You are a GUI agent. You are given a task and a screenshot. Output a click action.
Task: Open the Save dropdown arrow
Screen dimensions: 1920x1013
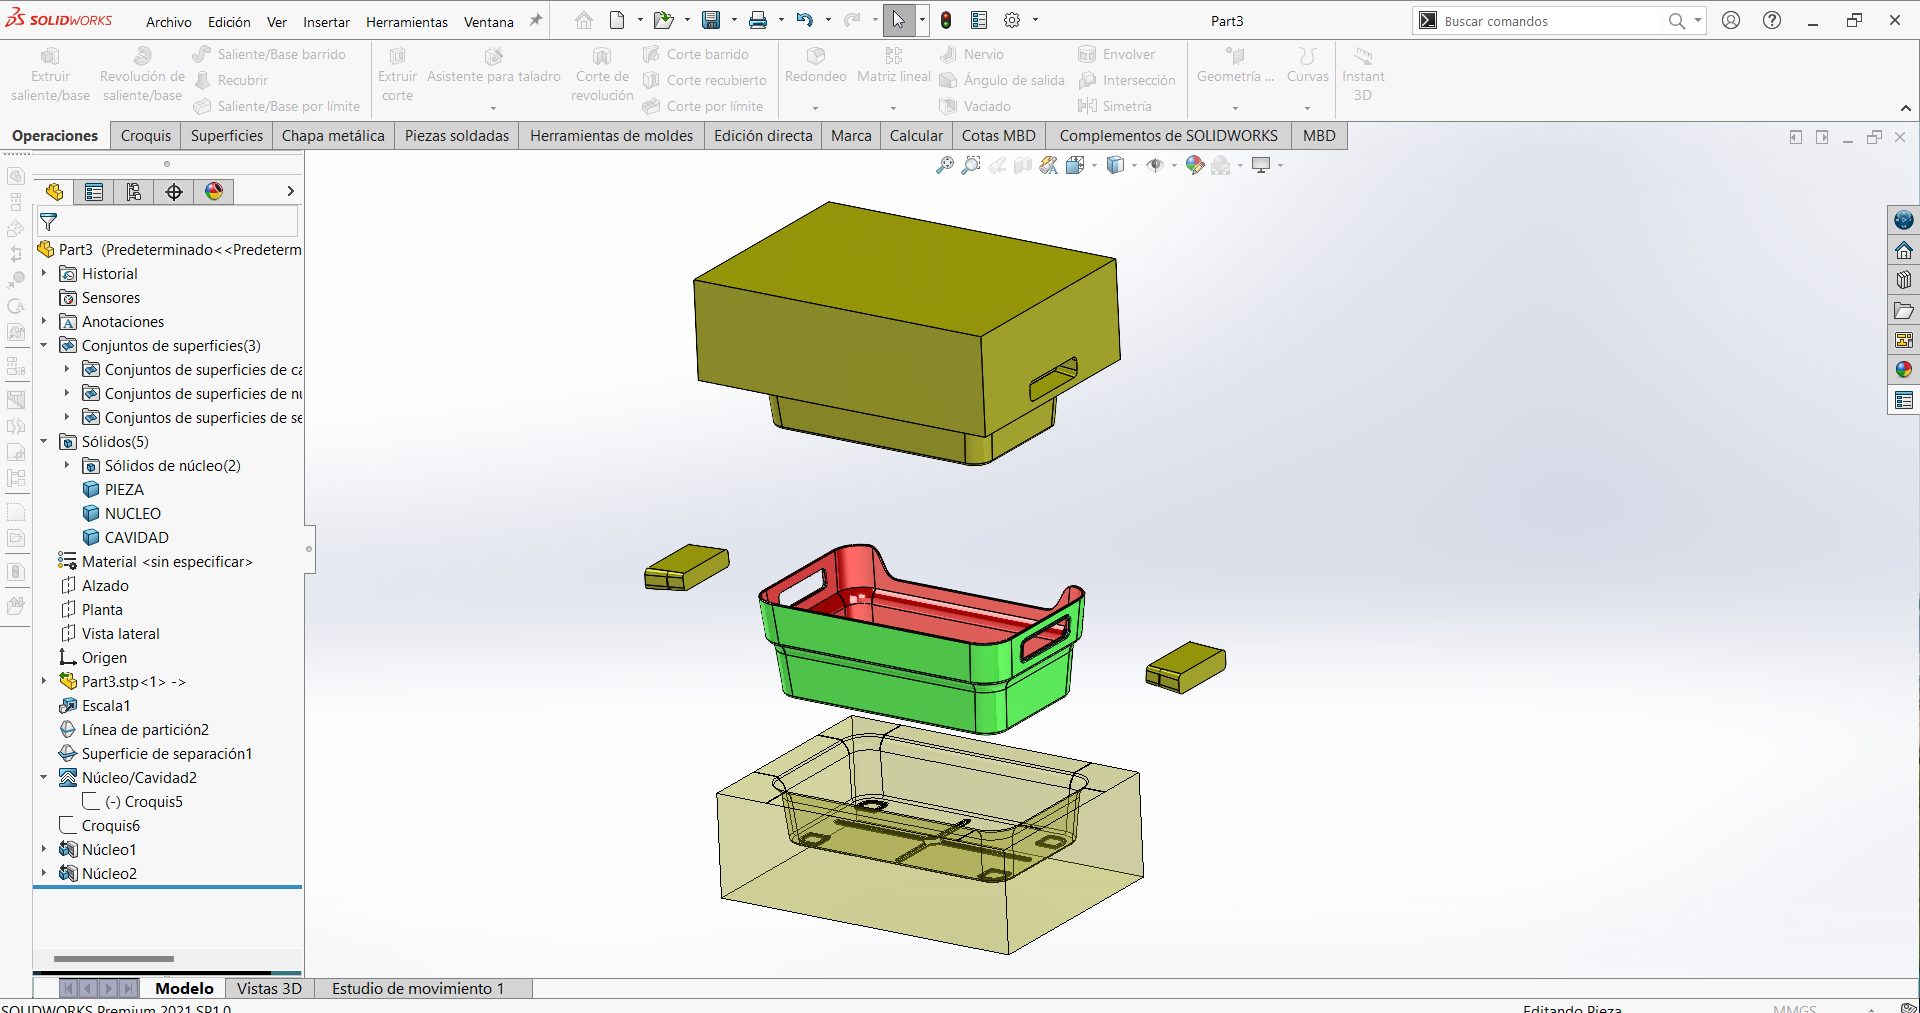(x=734, y=20)
